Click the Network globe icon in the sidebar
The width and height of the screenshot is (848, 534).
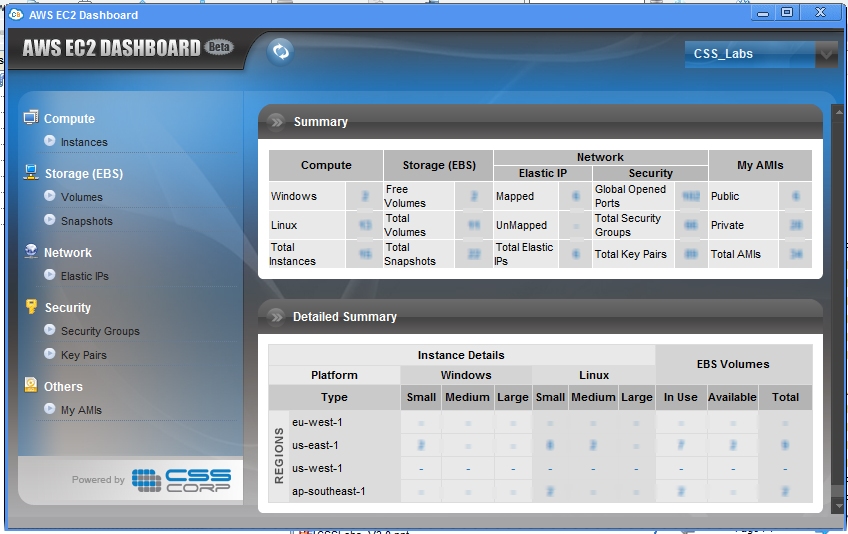pos(31,252)
